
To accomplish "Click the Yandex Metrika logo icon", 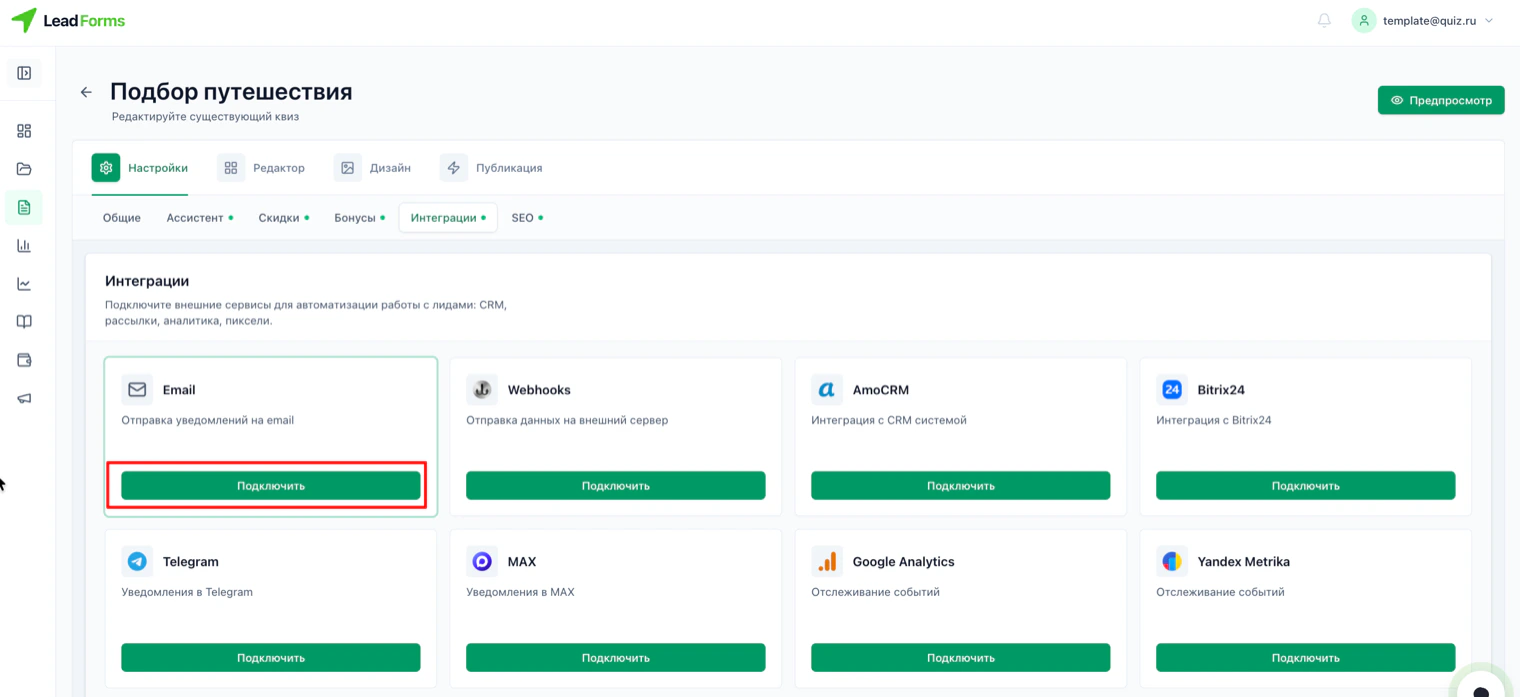I will pyautogui.click(x=1172, y=562).
